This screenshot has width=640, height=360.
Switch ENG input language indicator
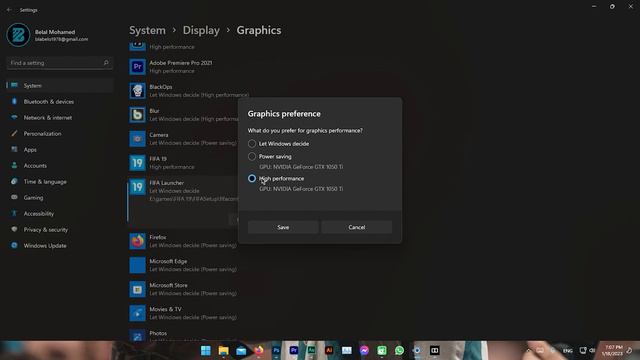568,351
